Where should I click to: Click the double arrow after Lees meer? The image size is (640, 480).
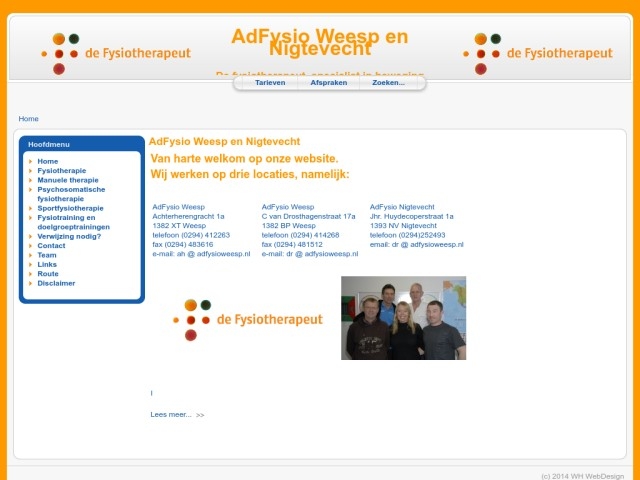(x=200, y=415)
